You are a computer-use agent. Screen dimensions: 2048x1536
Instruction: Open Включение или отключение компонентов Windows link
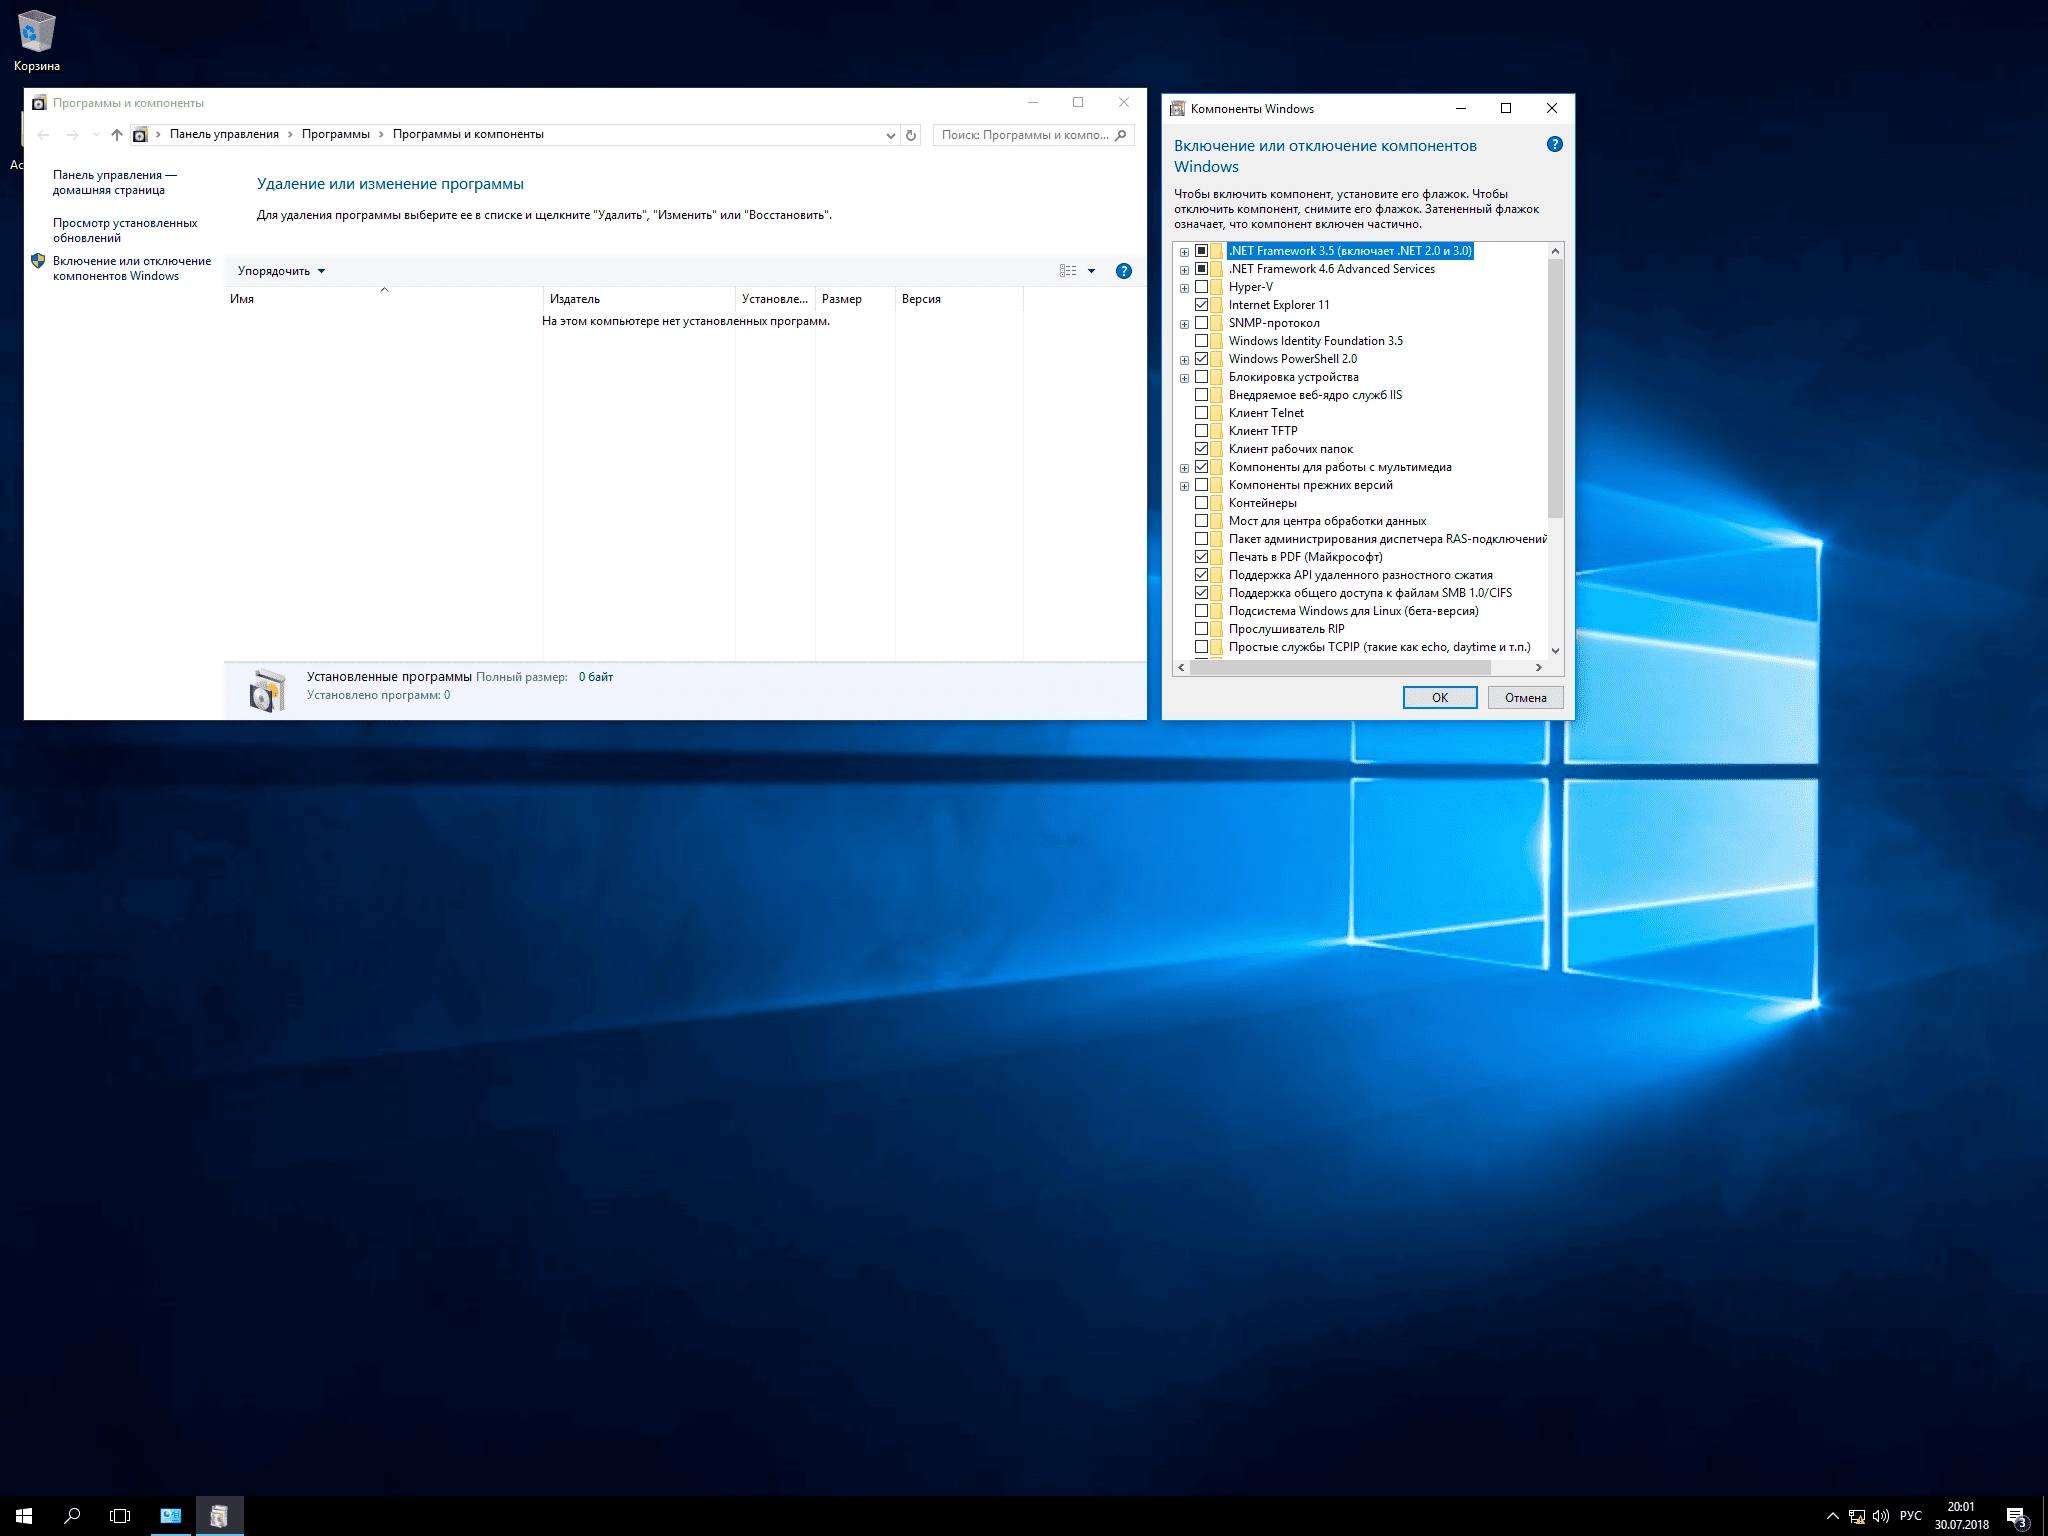(x=132, y=268)
